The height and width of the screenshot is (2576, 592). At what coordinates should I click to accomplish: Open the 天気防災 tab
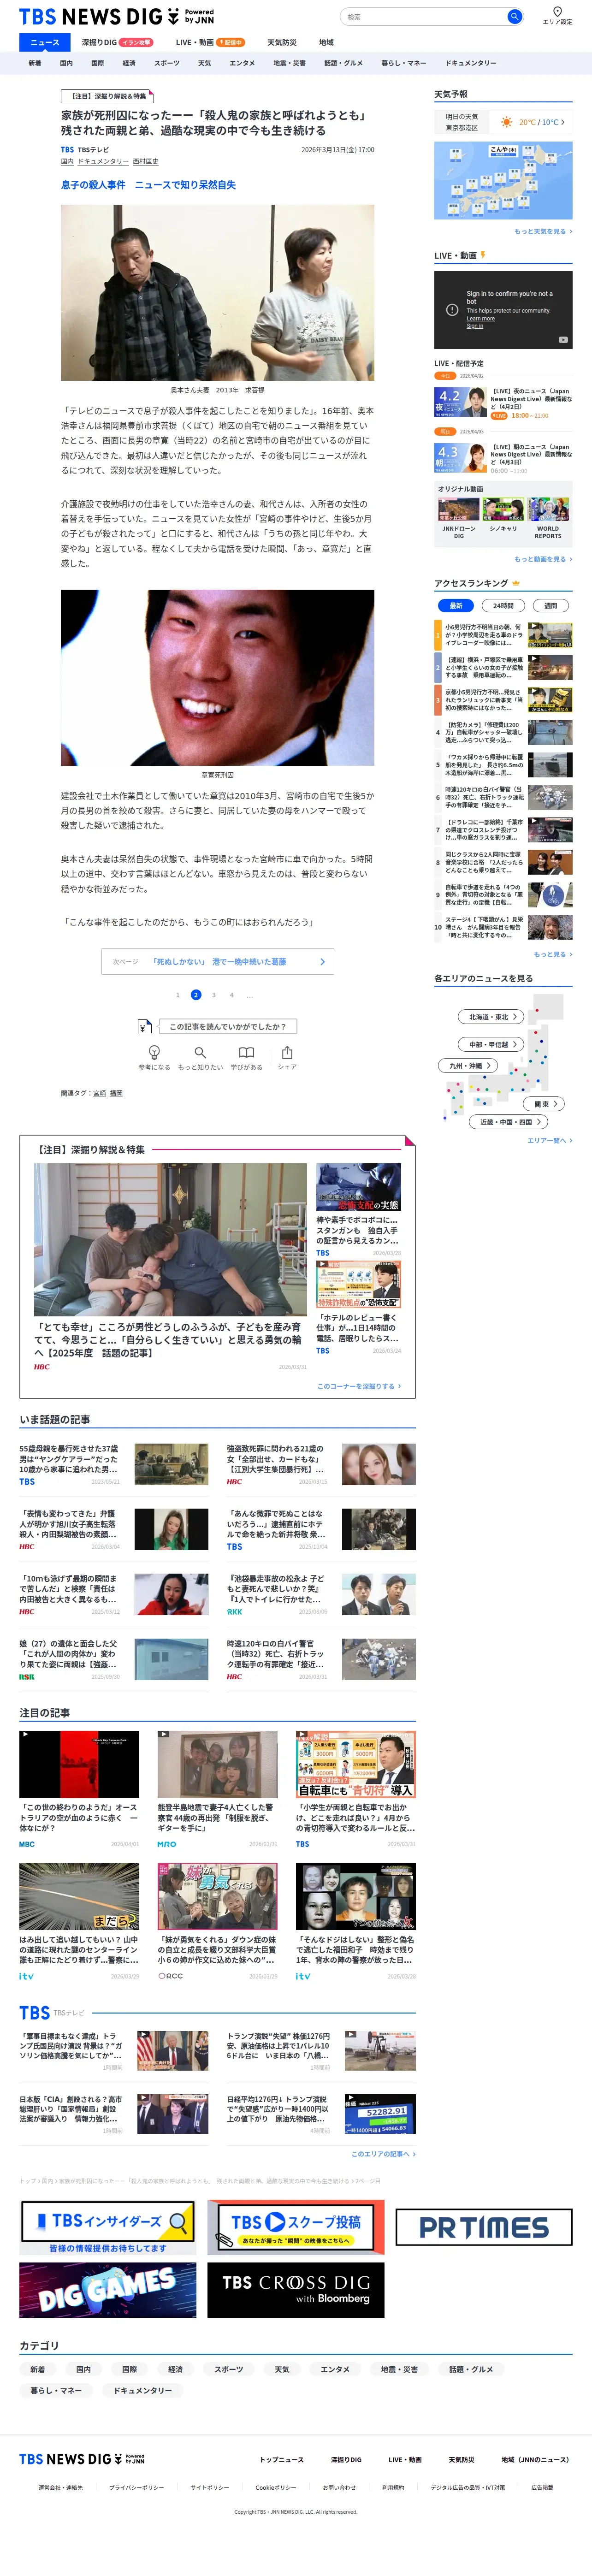tap(282, 42)
